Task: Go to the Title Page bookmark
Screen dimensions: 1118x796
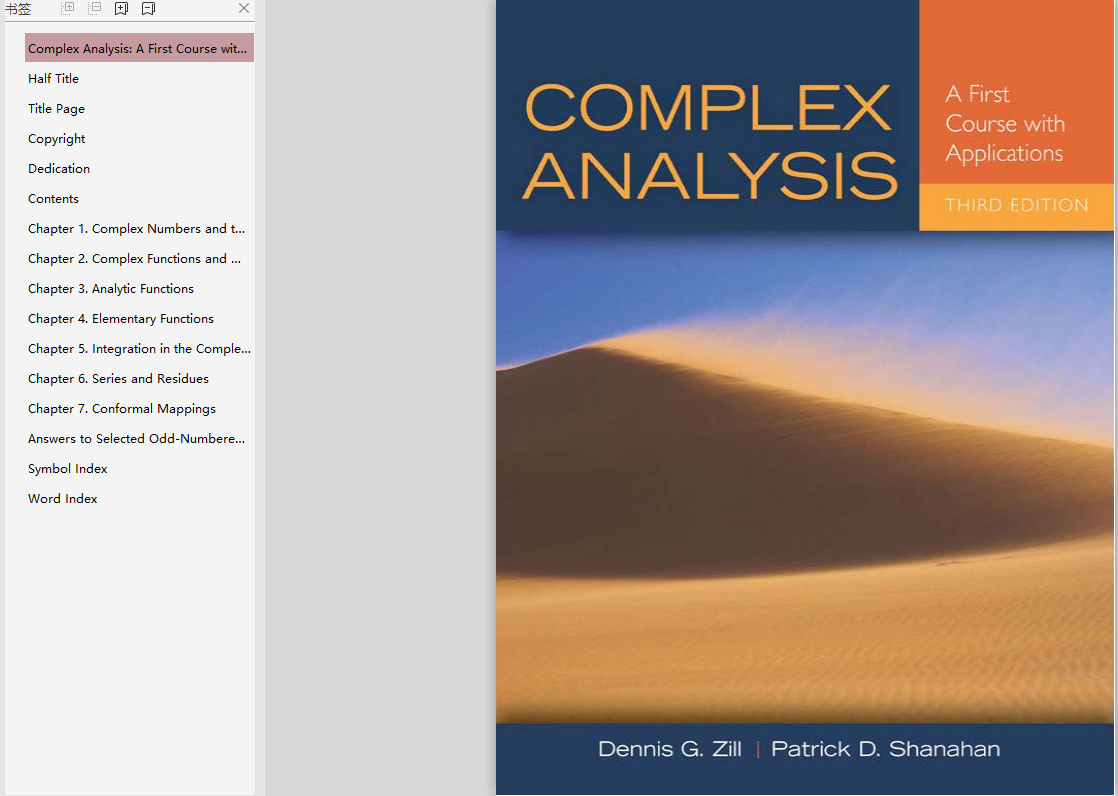Action: click(56, 108)
